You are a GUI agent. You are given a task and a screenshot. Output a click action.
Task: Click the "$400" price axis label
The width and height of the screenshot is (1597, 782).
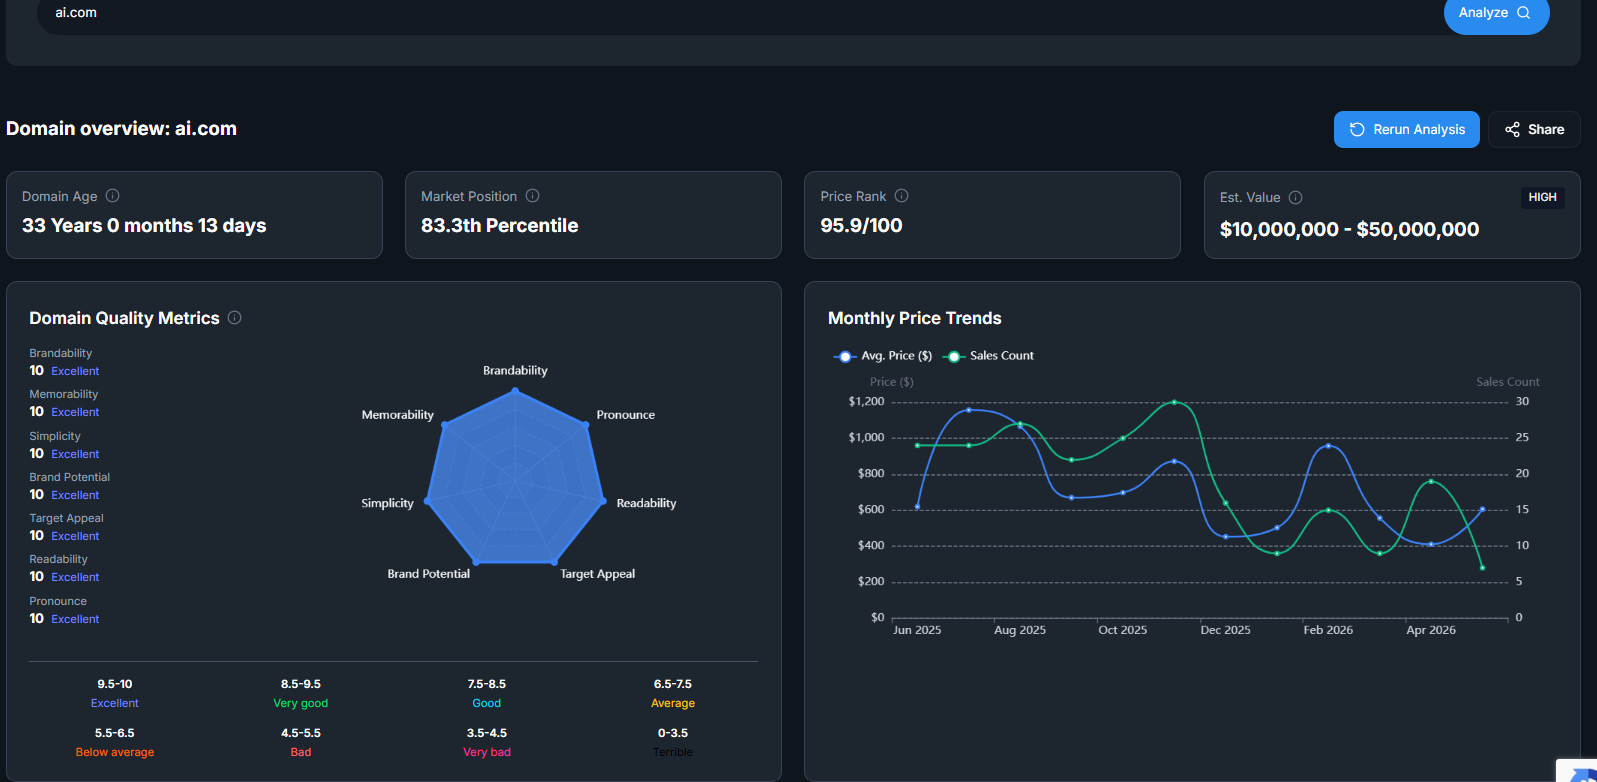click(871, 546)
